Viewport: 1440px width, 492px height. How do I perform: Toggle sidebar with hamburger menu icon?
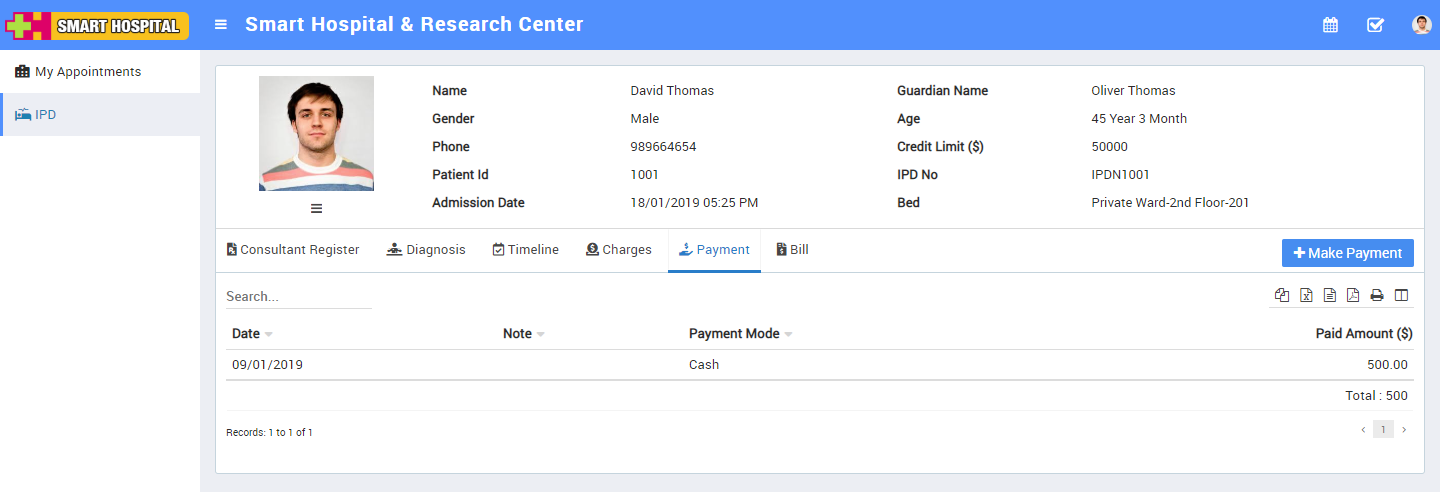221,24
